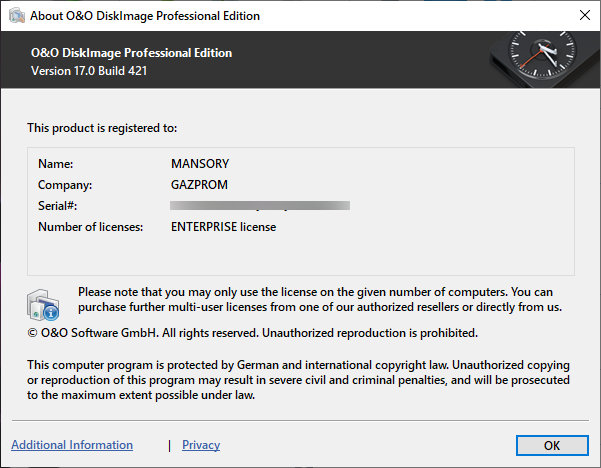
Task: Click the 'About O&O DiskImage' window title text
Action: 146,16
